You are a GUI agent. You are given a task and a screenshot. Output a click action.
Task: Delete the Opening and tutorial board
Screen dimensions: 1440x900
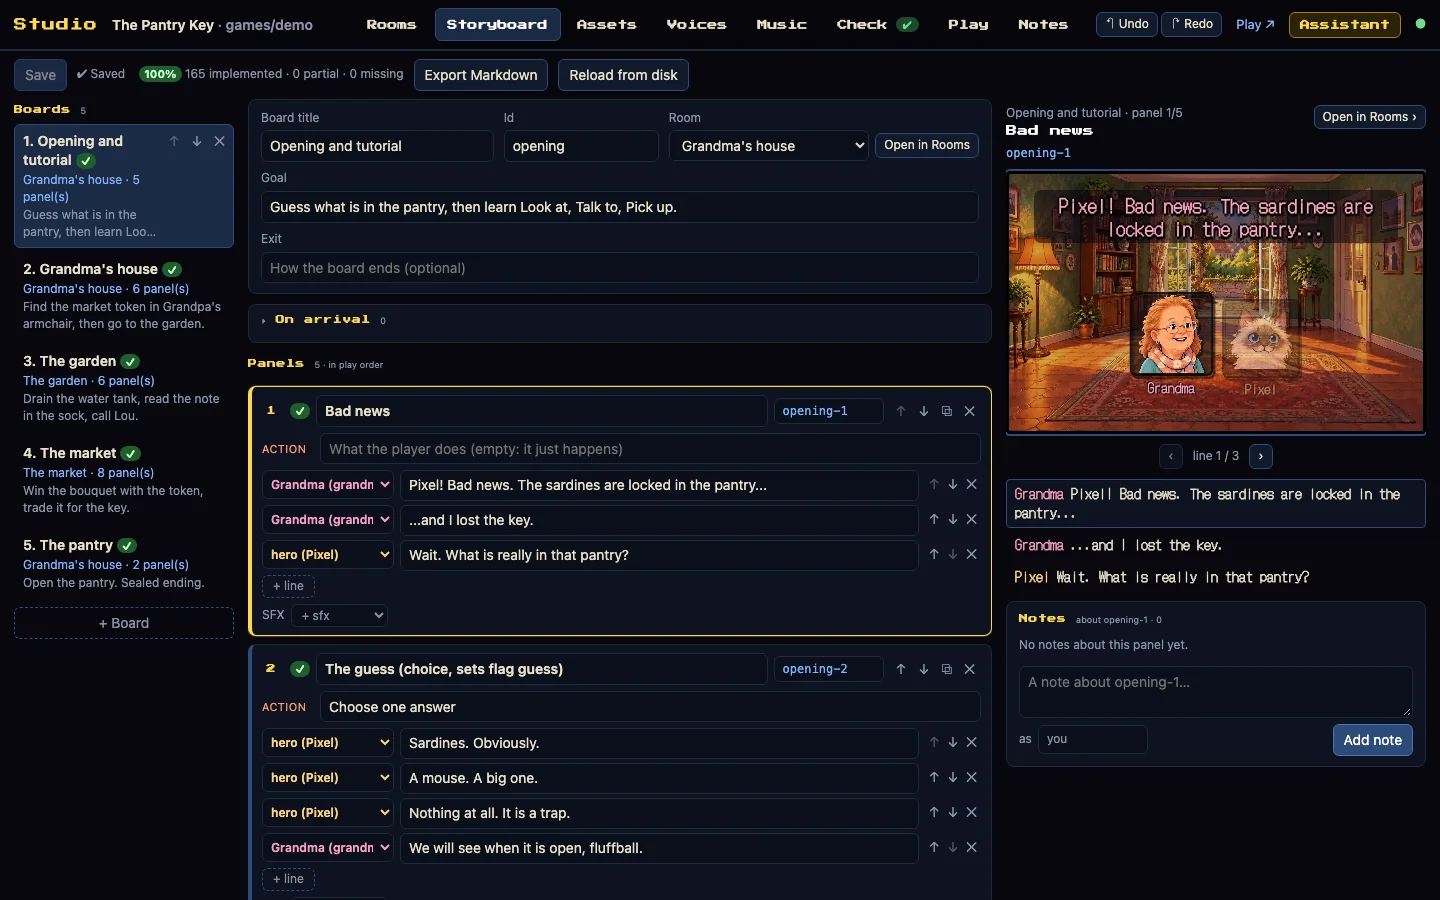(x=220, y=142)
